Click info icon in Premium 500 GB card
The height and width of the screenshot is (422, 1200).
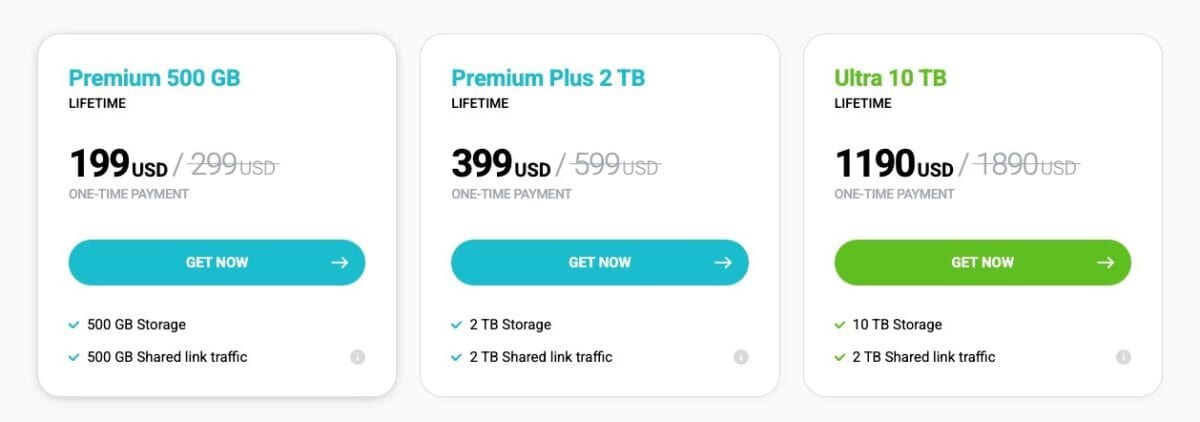pos(358,357)
